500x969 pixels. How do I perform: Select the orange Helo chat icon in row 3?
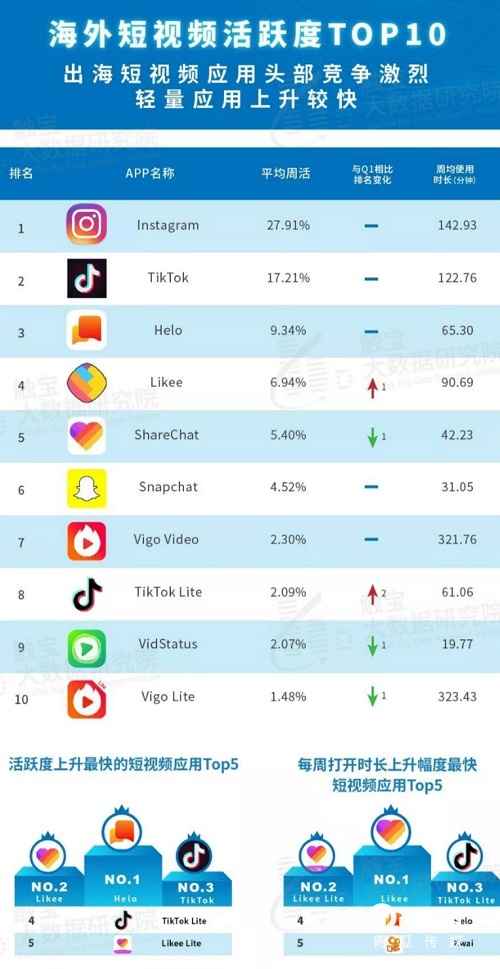tap(87, 330)
